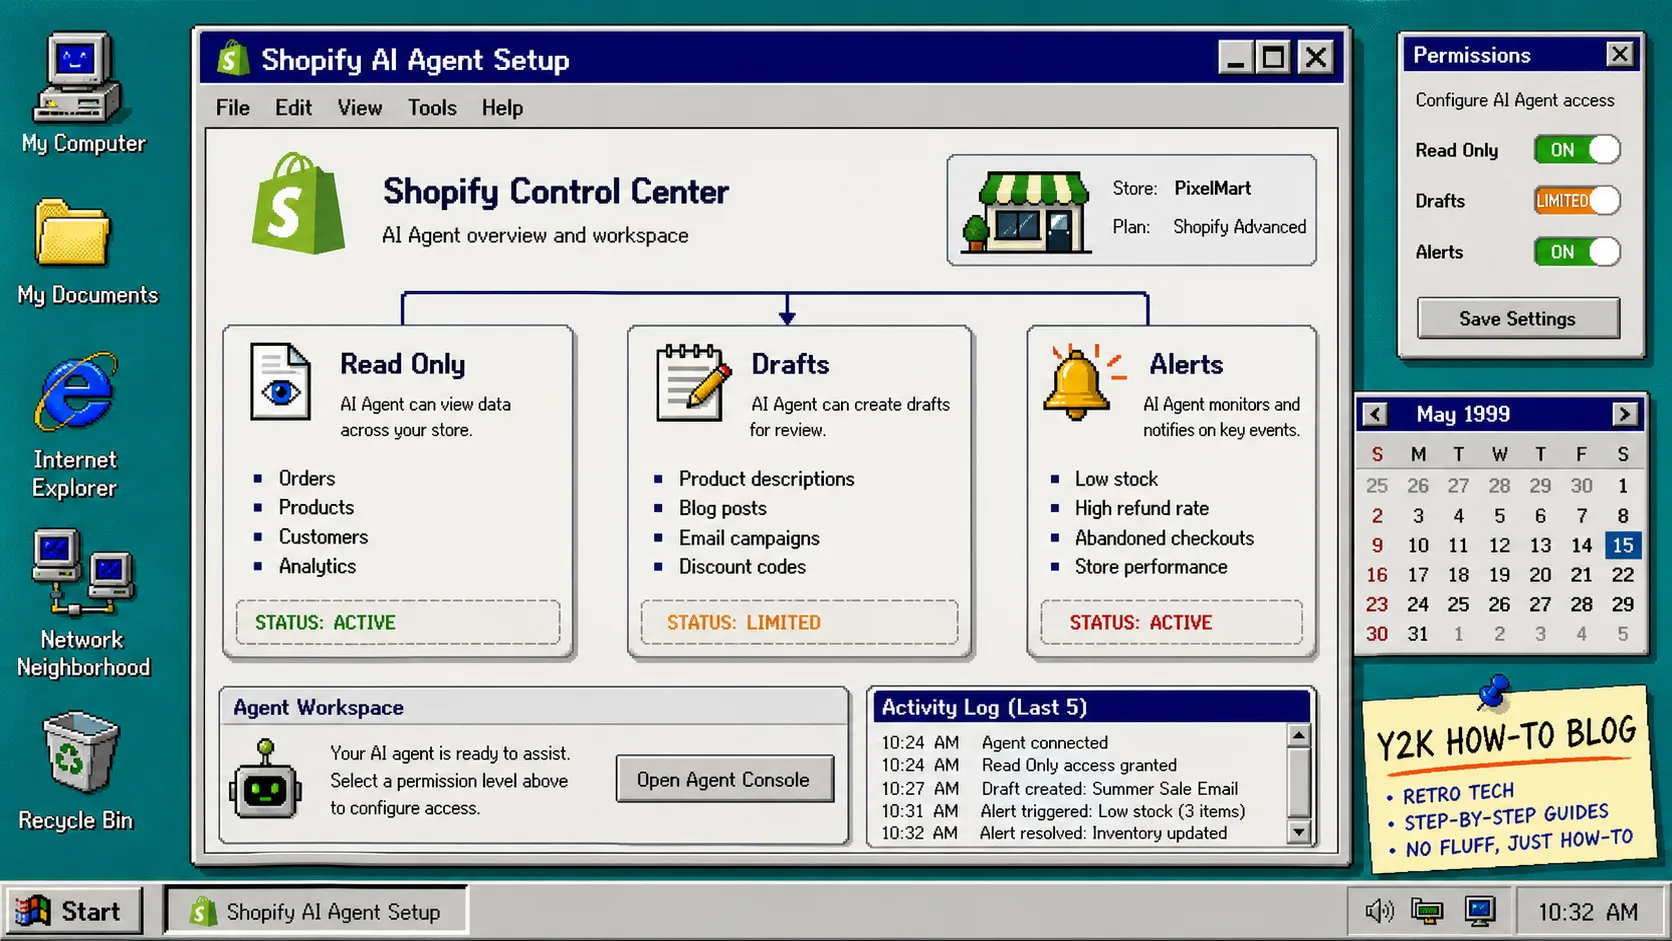Click Blog posts under Drafts
Image resolution: width=1672 pixels, height=941 pixels.
click(723, 508)
